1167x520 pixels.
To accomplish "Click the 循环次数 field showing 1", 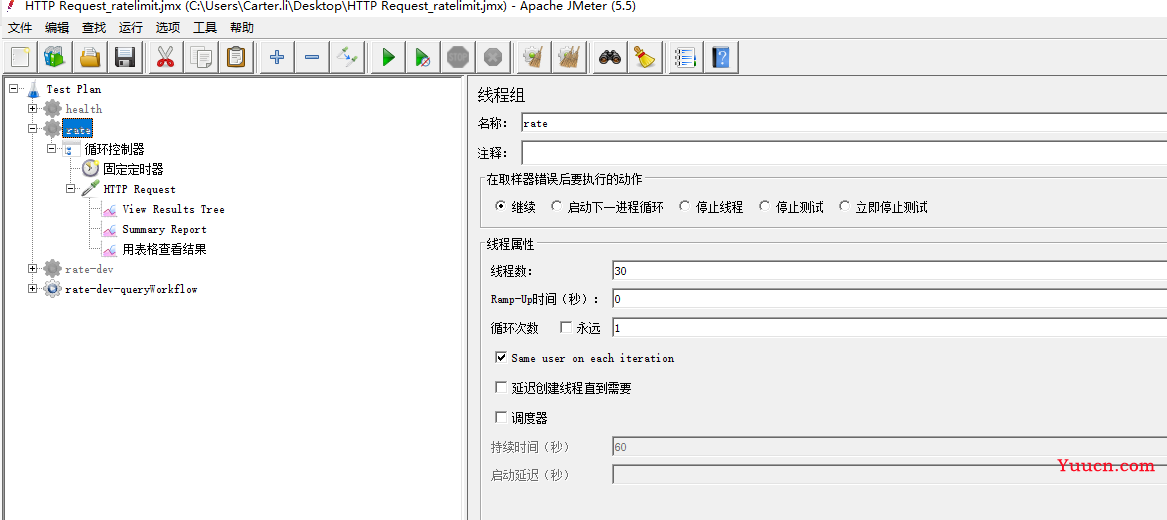I will click(x=889, y=327).
